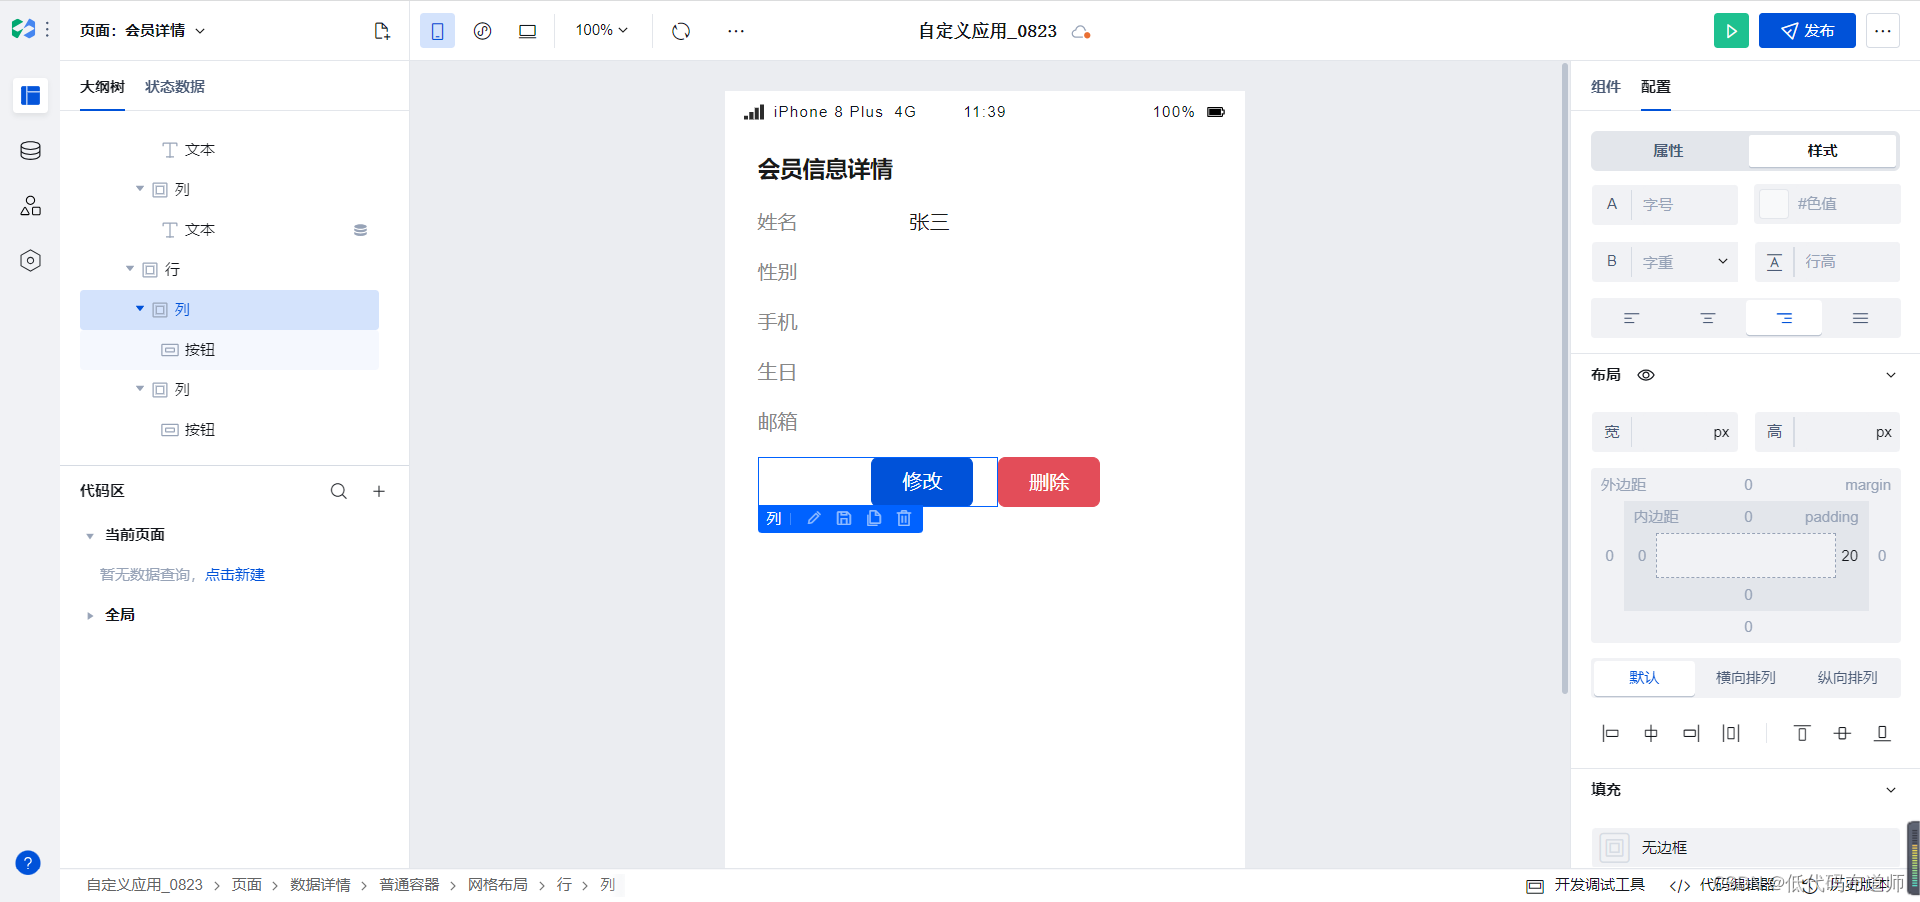Search in the code area
Image resolution: width=1920 pixels, height=902 pixels.
pos(339,491)
